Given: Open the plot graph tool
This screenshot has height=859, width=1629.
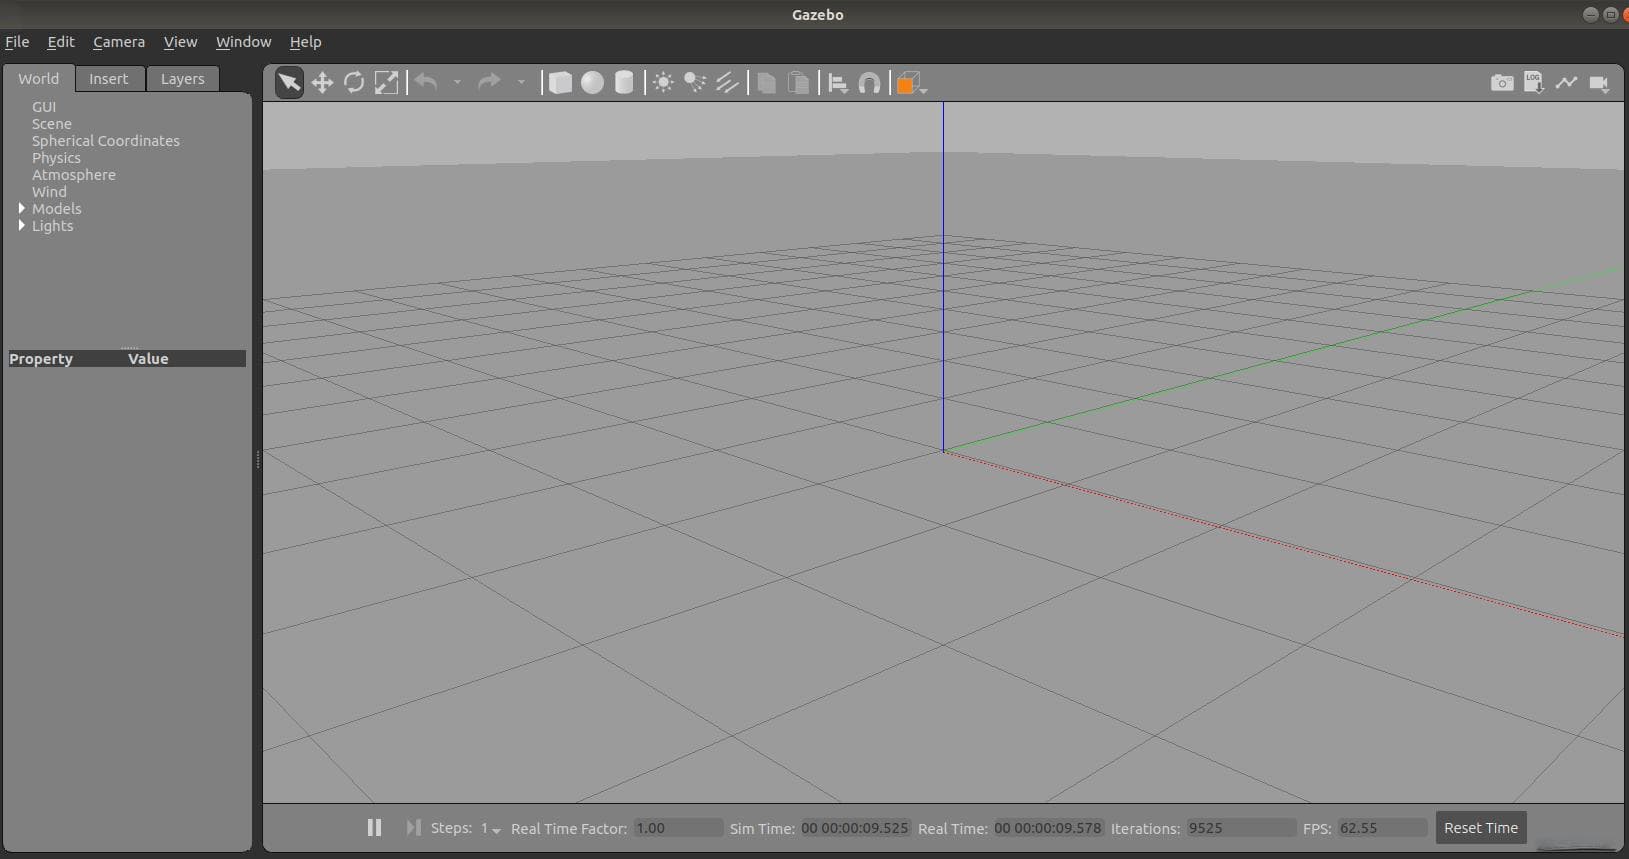Looking at the screenshot, I should 1566,83.
